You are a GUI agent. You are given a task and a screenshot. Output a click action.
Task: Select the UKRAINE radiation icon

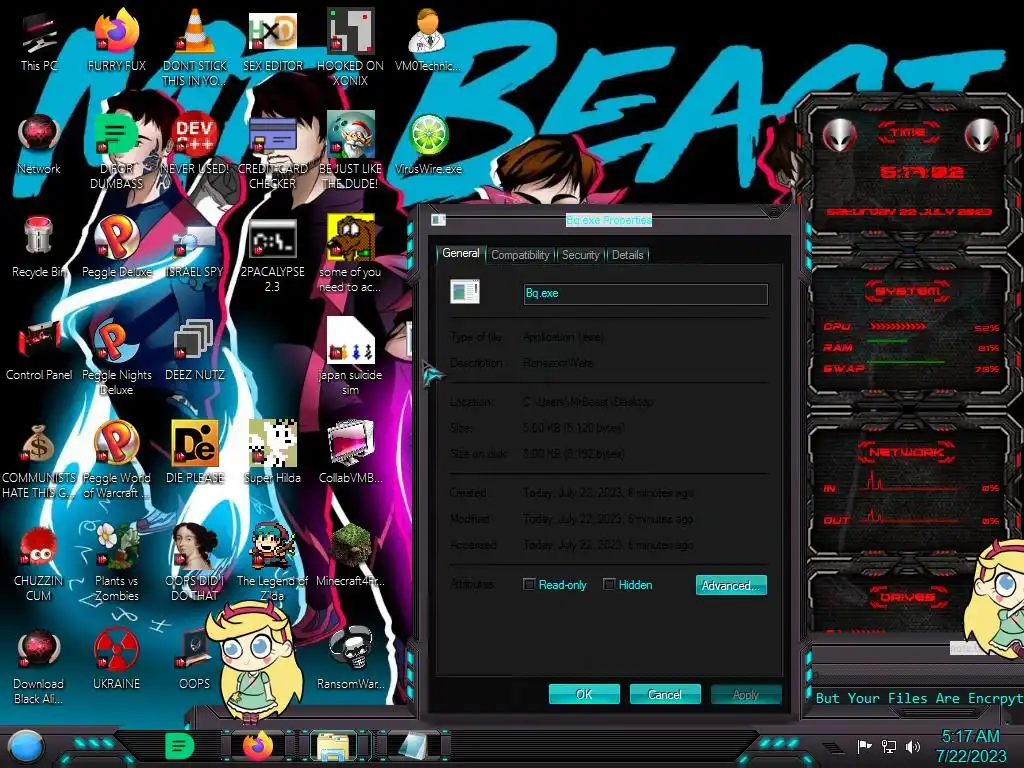[x=117, y=660]
